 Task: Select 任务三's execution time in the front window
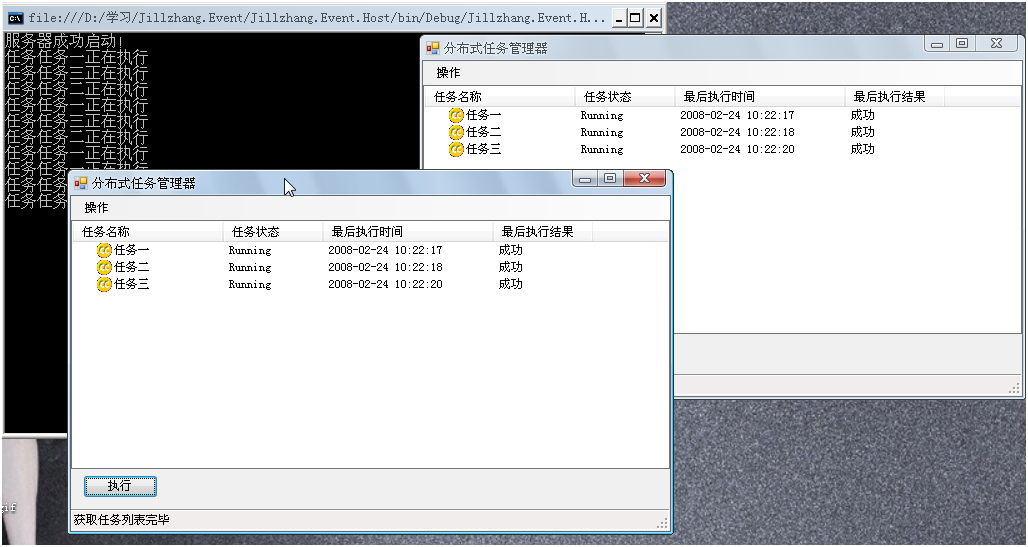click(385, 285)
